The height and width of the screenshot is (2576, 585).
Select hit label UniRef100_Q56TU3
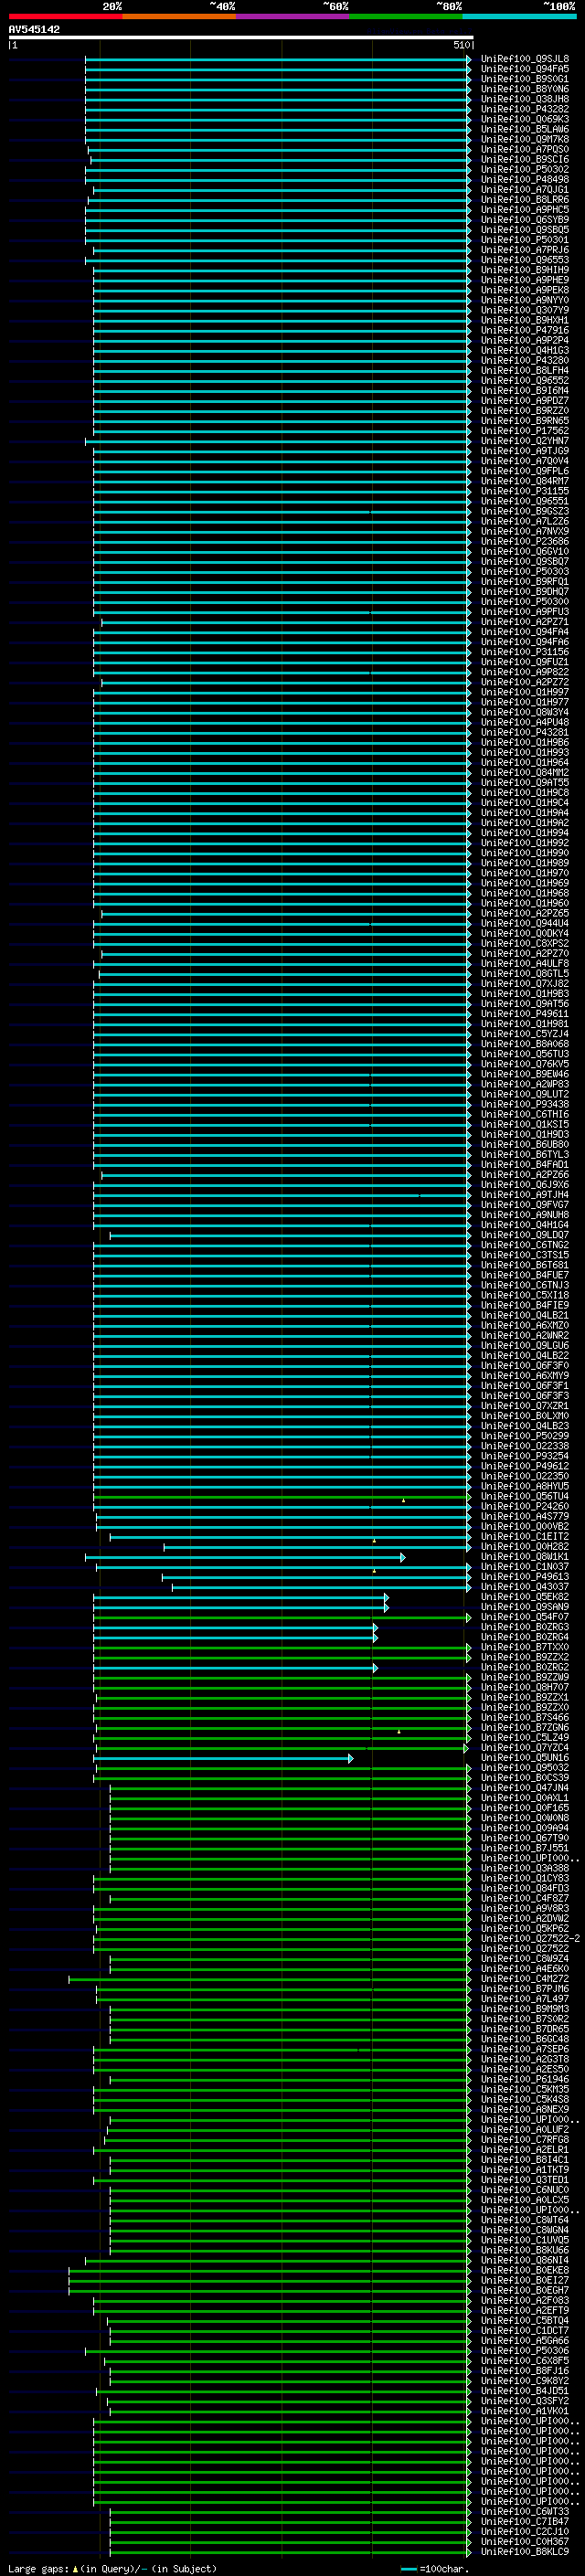point(524,1054)
